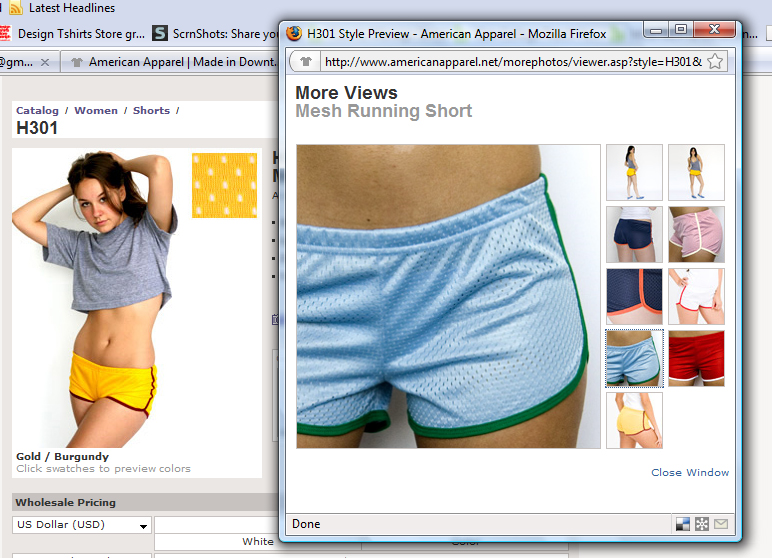The height and width of the screenshot is (558, 772).
Task: Click the Close Window link
Action: point(690,472)
